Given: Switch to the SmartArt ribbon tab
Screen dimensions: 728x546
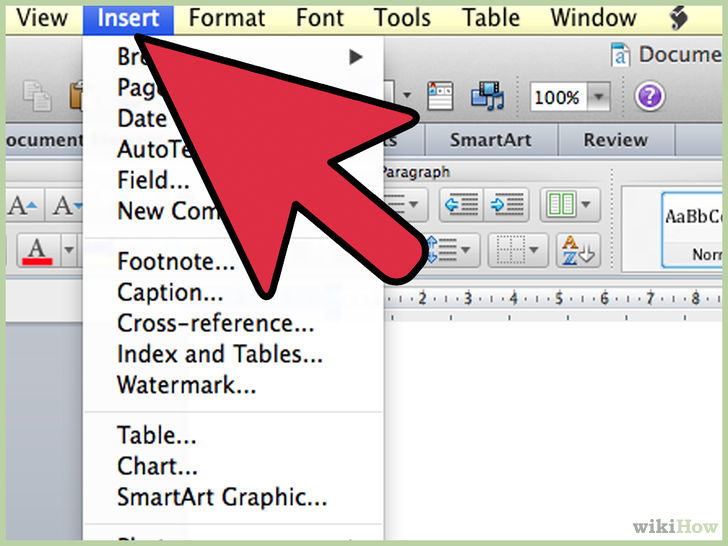Looking at the screenshot, I should [489, 140].
